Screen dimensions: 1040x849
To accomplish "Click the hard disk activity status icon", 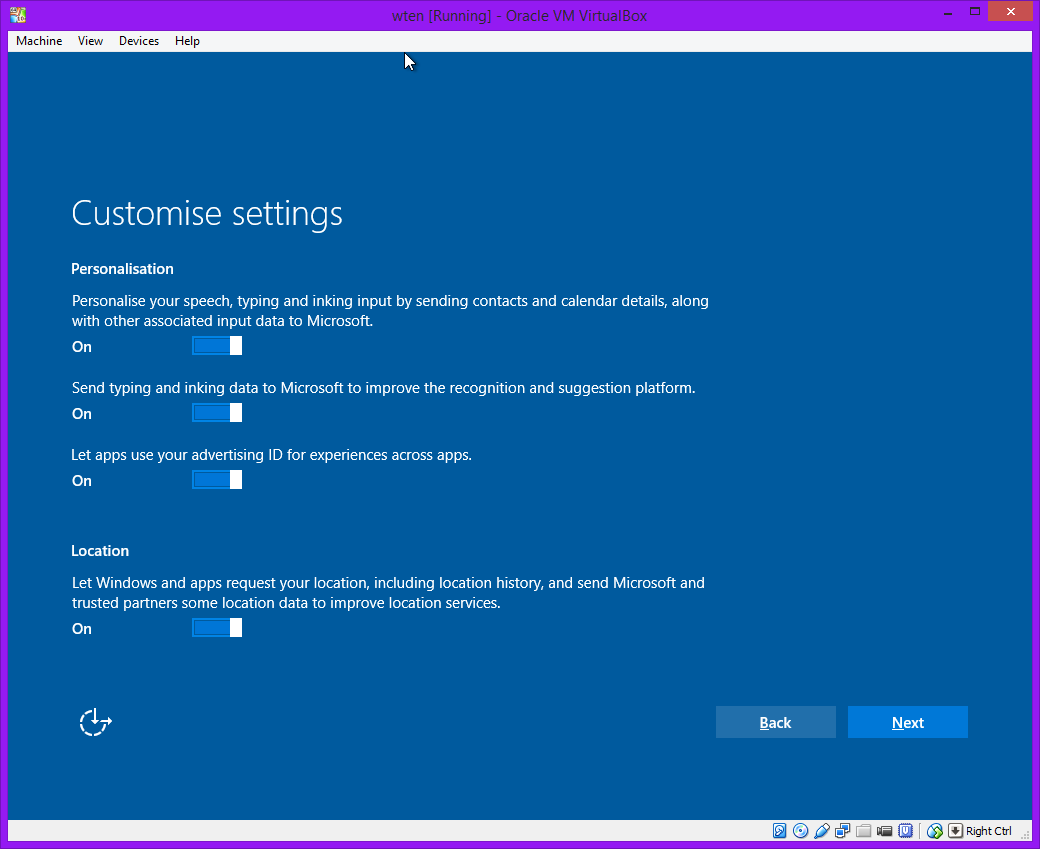I will point(780,831).
